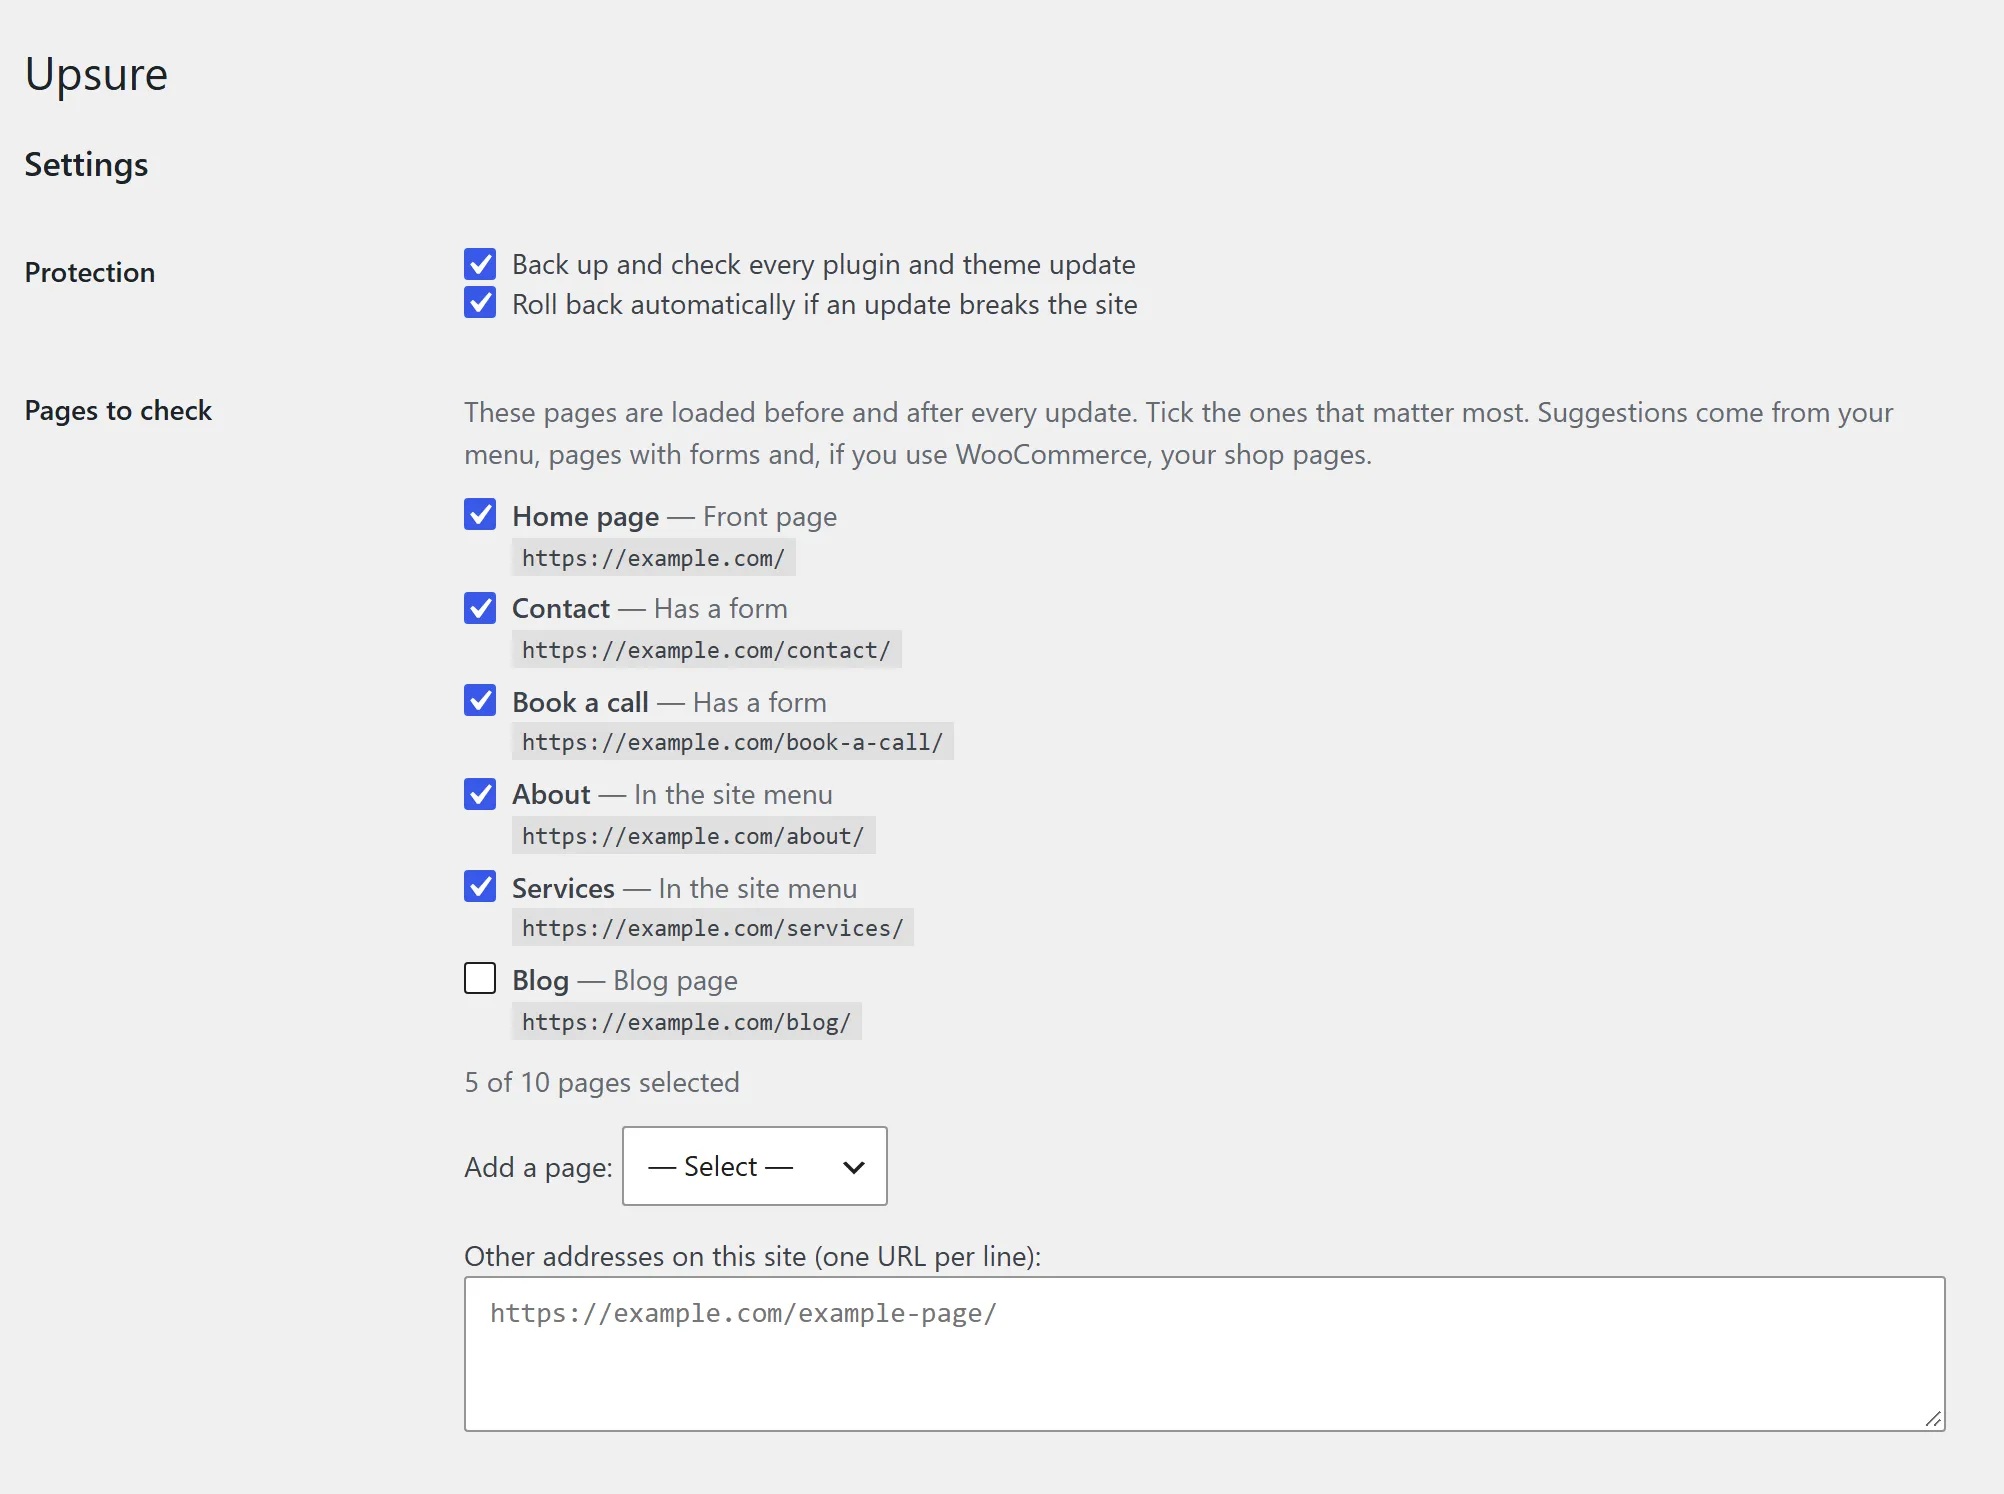Click the Book a call label

[x=580, y=702]
